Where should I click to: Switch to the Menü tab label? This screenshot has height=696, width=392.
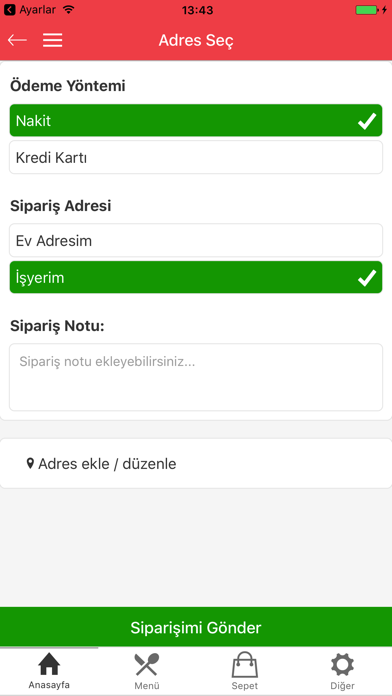147,686
